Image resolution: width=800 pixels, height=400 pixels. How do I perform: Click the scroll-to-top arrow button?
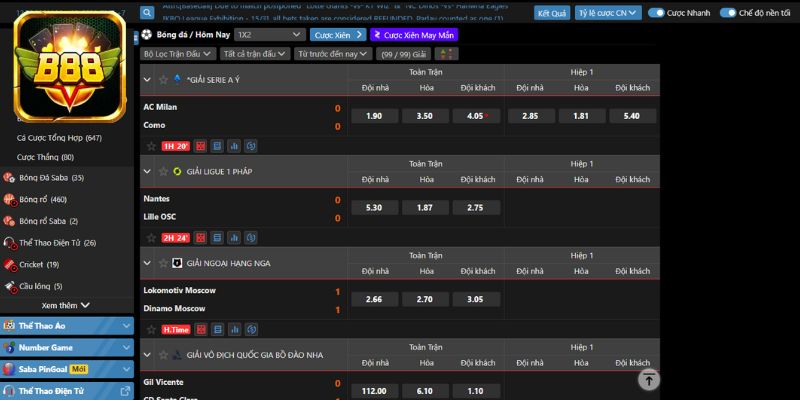[649, 379]
